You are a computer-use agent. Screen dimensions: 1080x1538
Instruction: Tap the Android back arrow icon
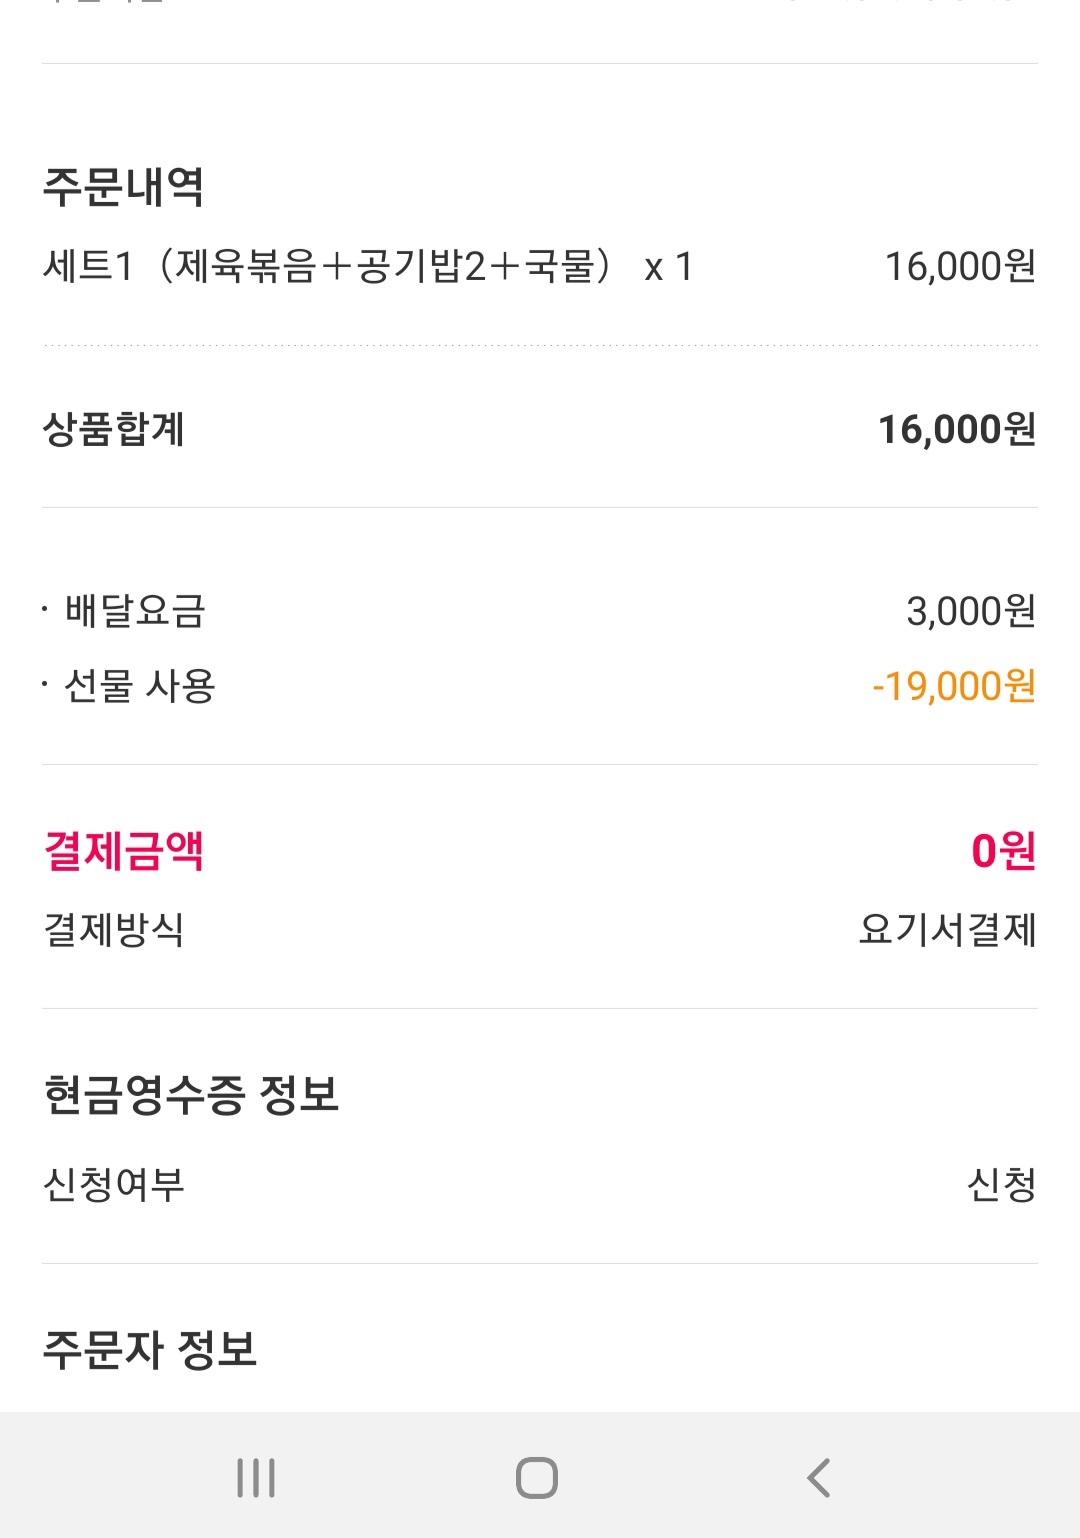(x=819, y=1478)
